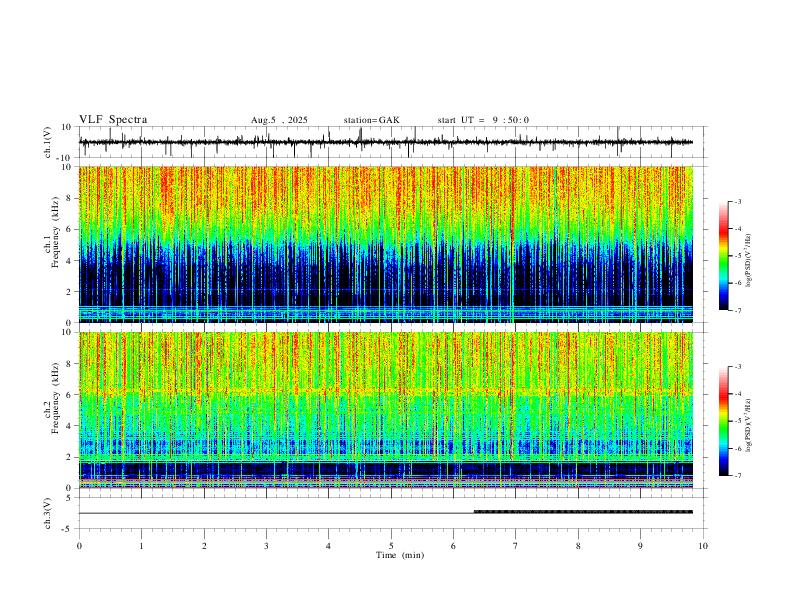Click the time axis tick label "5"
This screenshot has width=792, height=612.
[391, 546]
